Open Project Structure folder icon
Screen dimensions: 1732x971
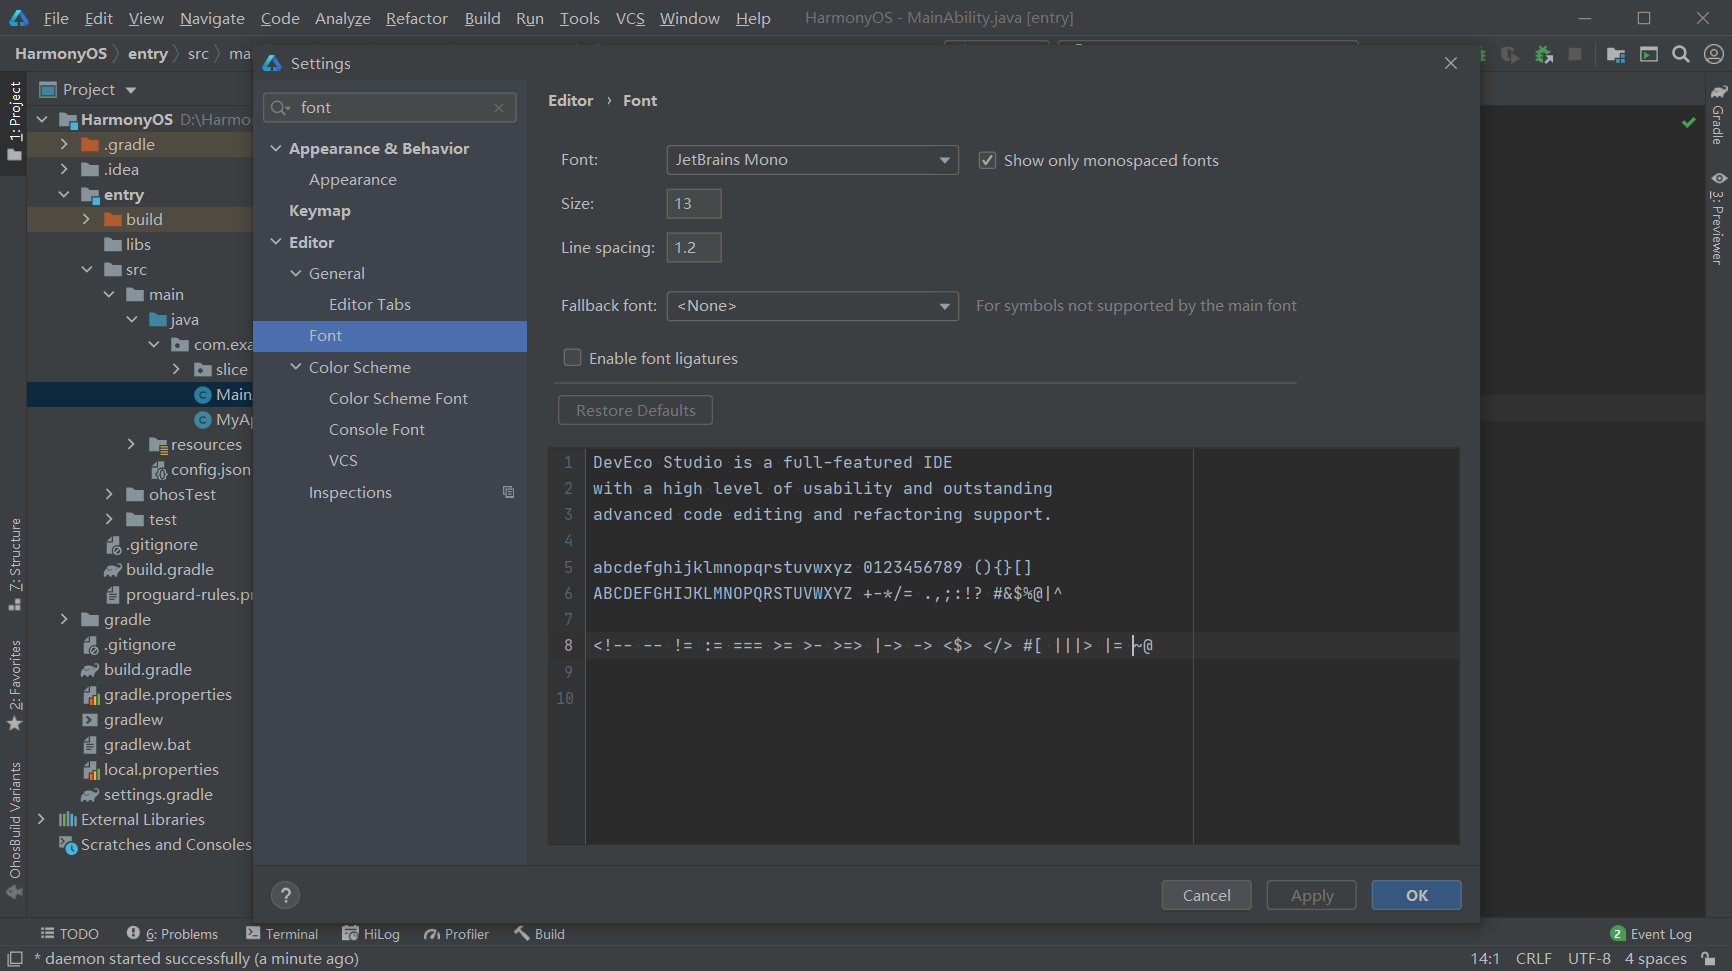[x=1616, y=55]
